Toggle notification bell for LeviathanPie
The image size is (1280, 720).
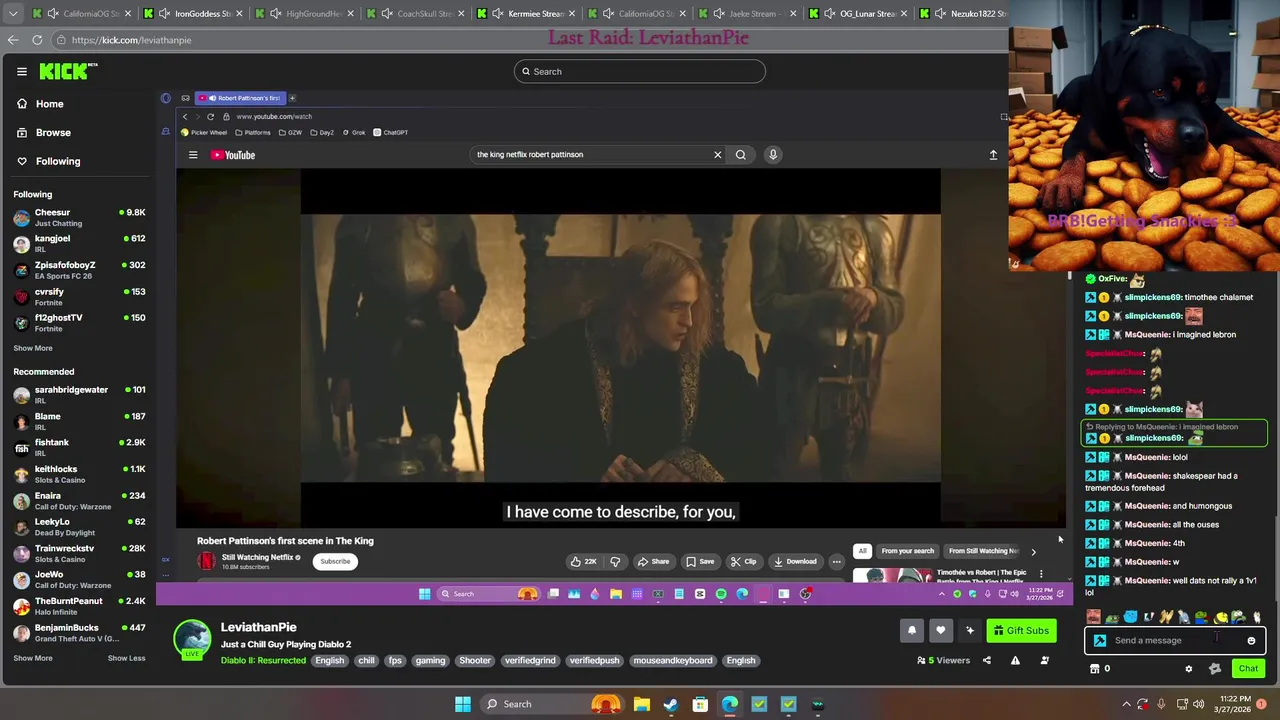point(912,630)
